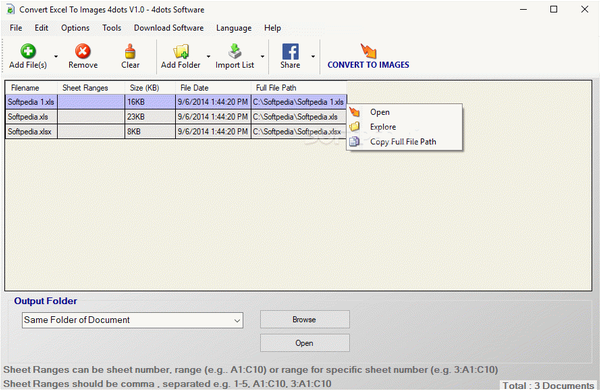Click the Sheet Ranges column header
This screenshot has height=390, width=600.
tap(91, 88)
